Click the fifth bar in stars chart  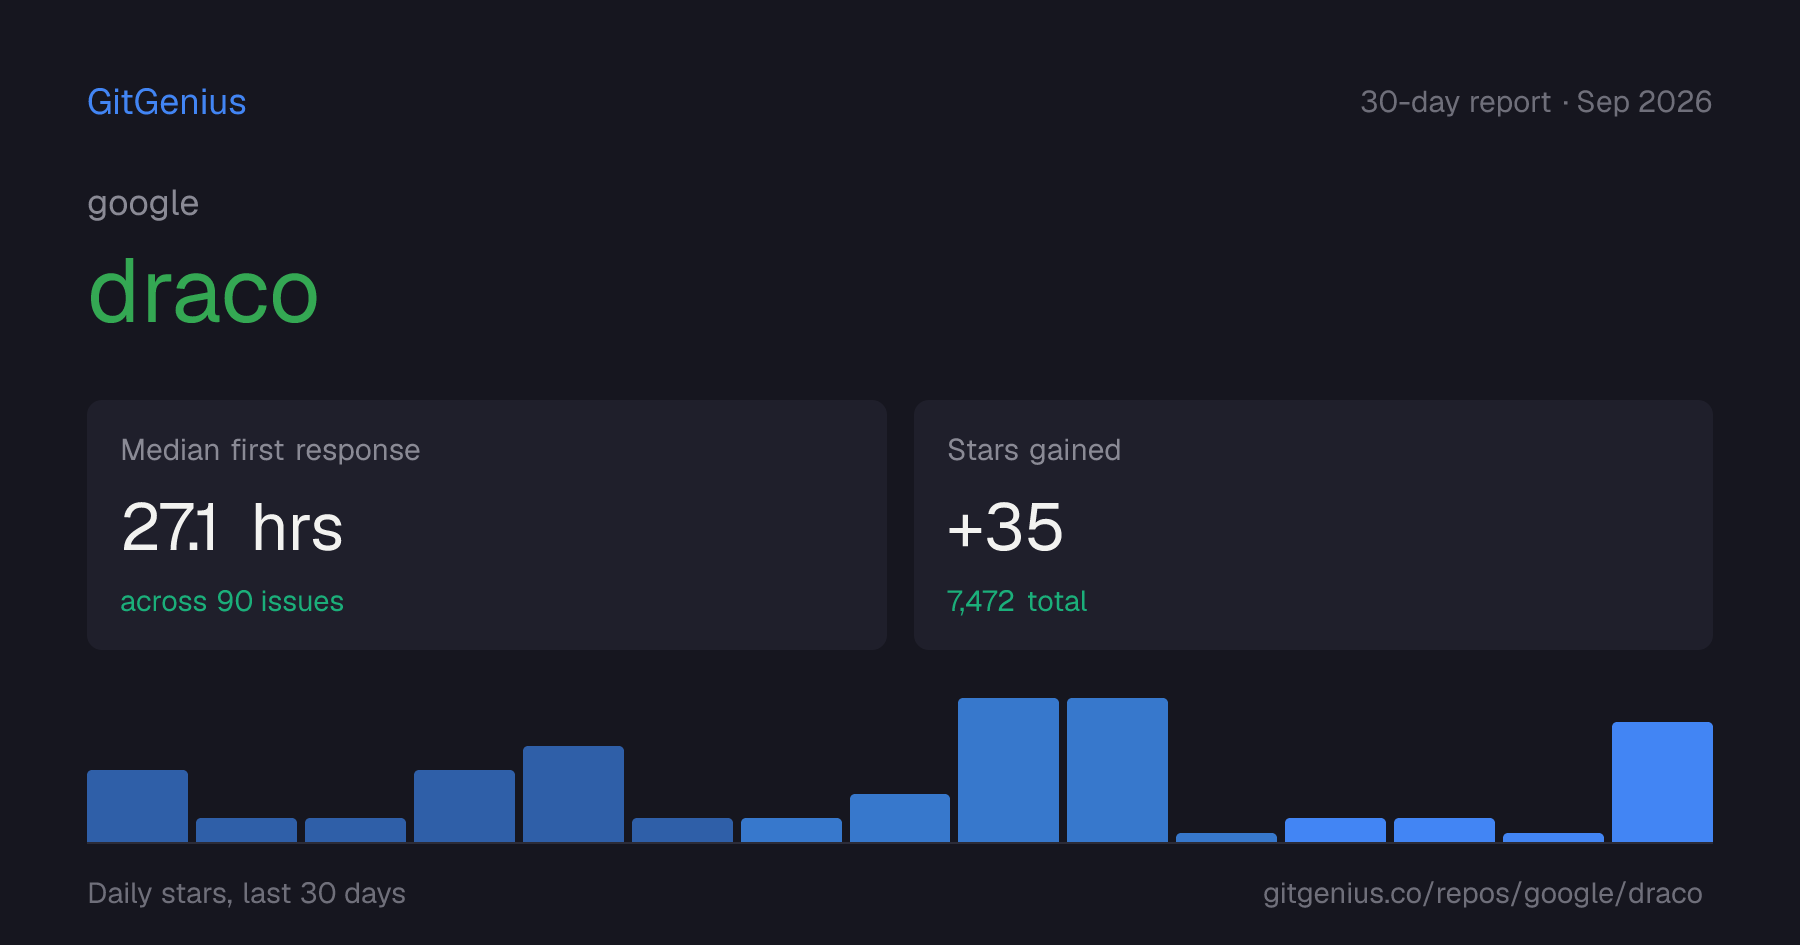573,794
